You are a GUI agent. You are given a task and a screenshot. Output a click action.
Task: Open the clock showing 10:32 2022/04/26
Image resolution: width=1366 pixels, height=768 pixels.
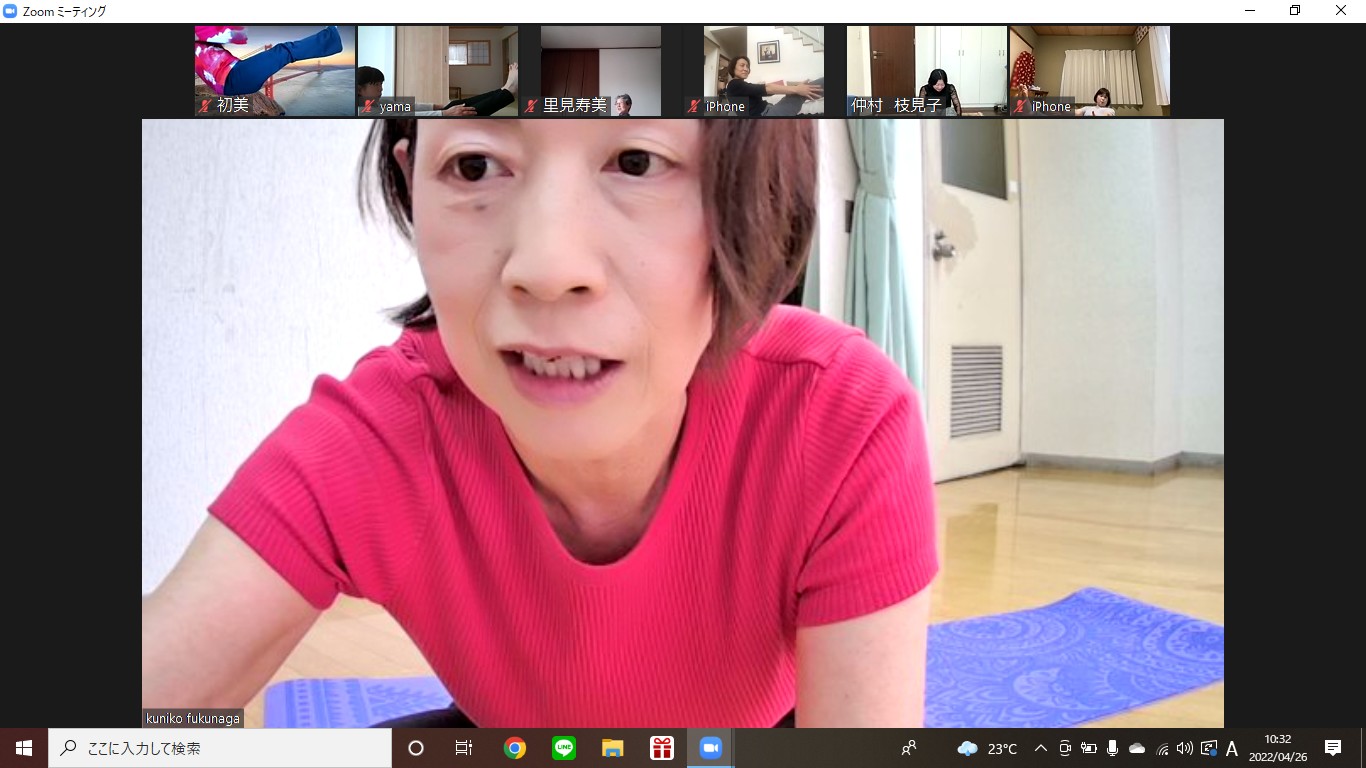click(x=1278, y=748)
